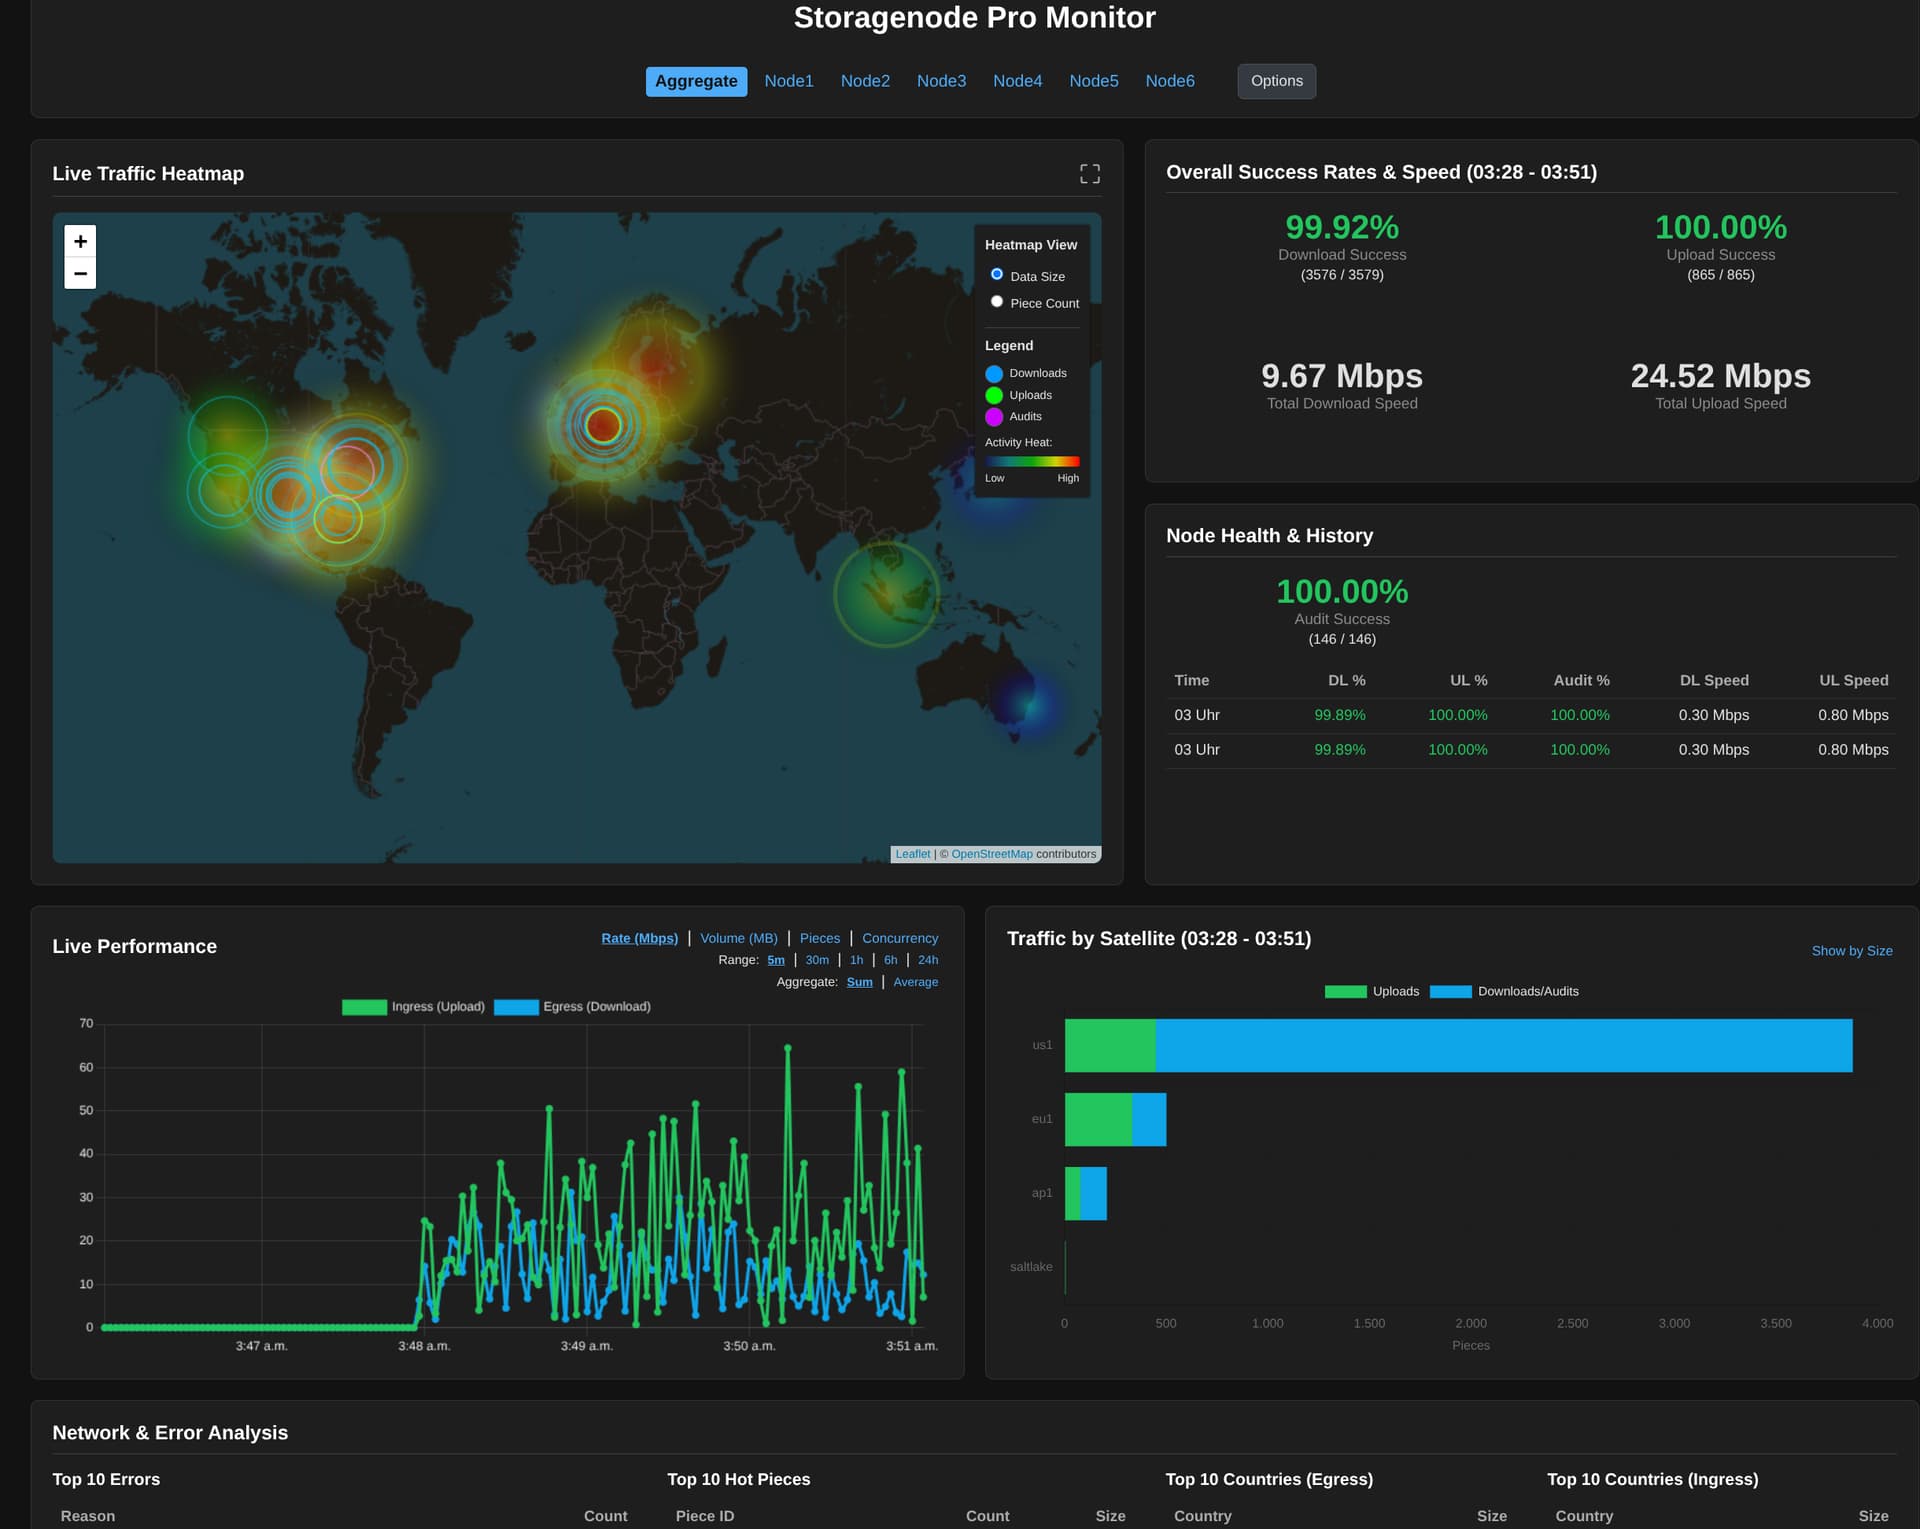The width and height of the screenshot is (1920, 1529).
Task: Click the blue Downloads legend circle
Action: point(993,374)
